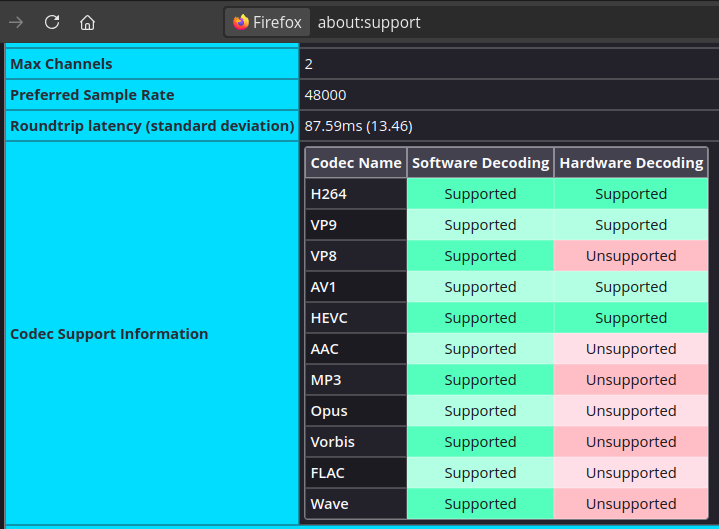
Task: Select the AV1 codec name cell
Action: (356, 287)
